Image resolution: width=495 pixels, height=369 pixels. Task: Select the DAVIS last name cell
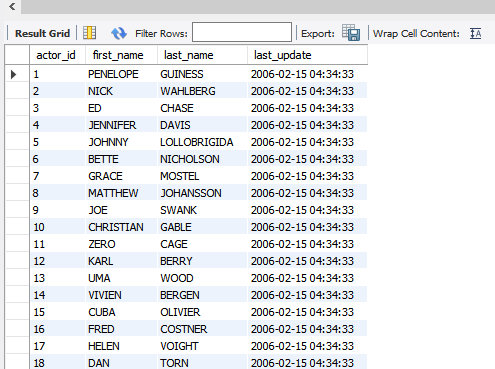[202, 125]
